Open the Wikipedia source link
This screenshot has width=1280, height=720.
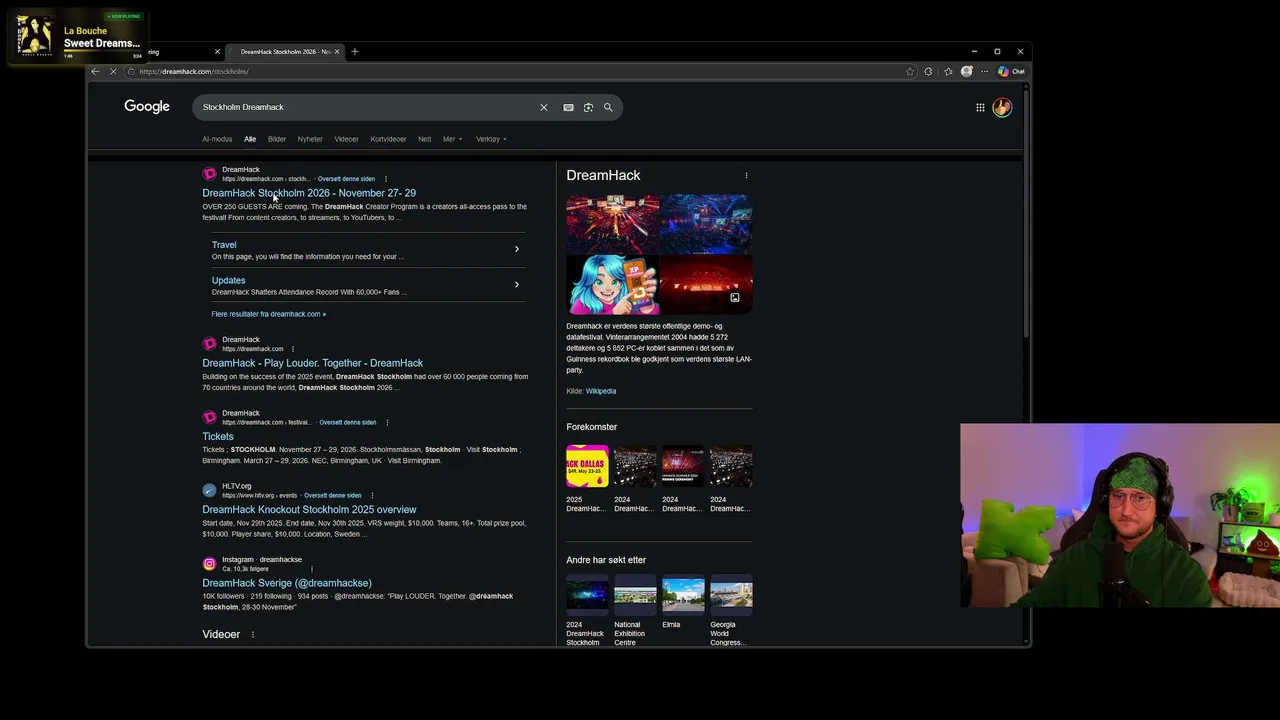pos(601,391)
